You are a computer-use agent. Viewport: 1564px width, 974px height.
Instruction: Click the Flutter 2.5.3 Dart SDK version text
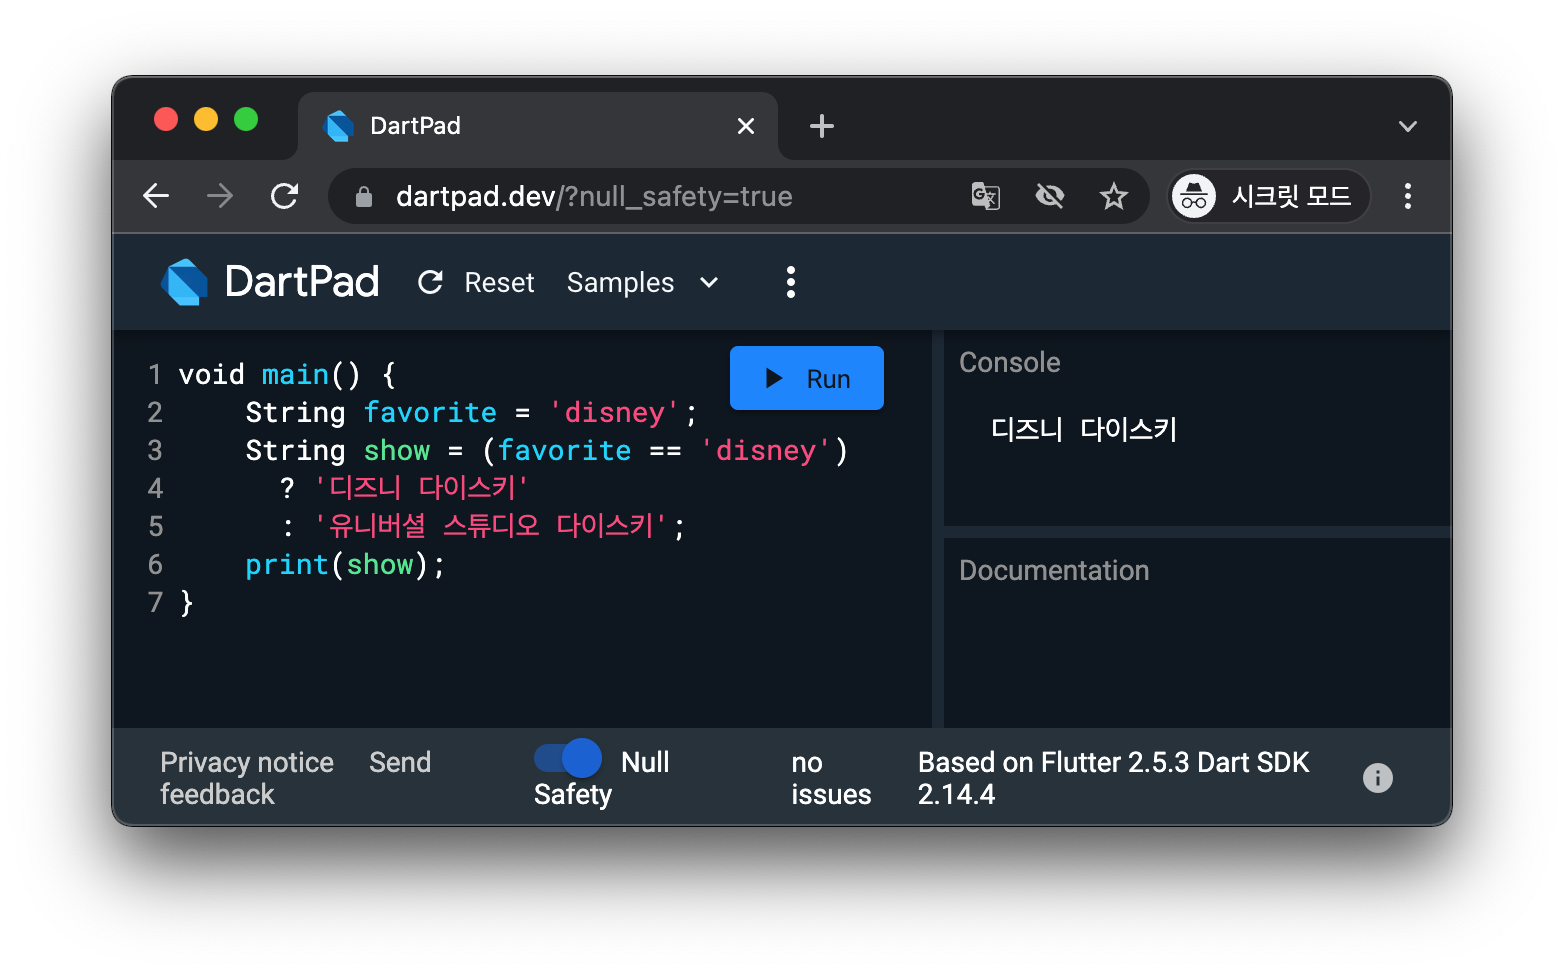click(1113, 778)
